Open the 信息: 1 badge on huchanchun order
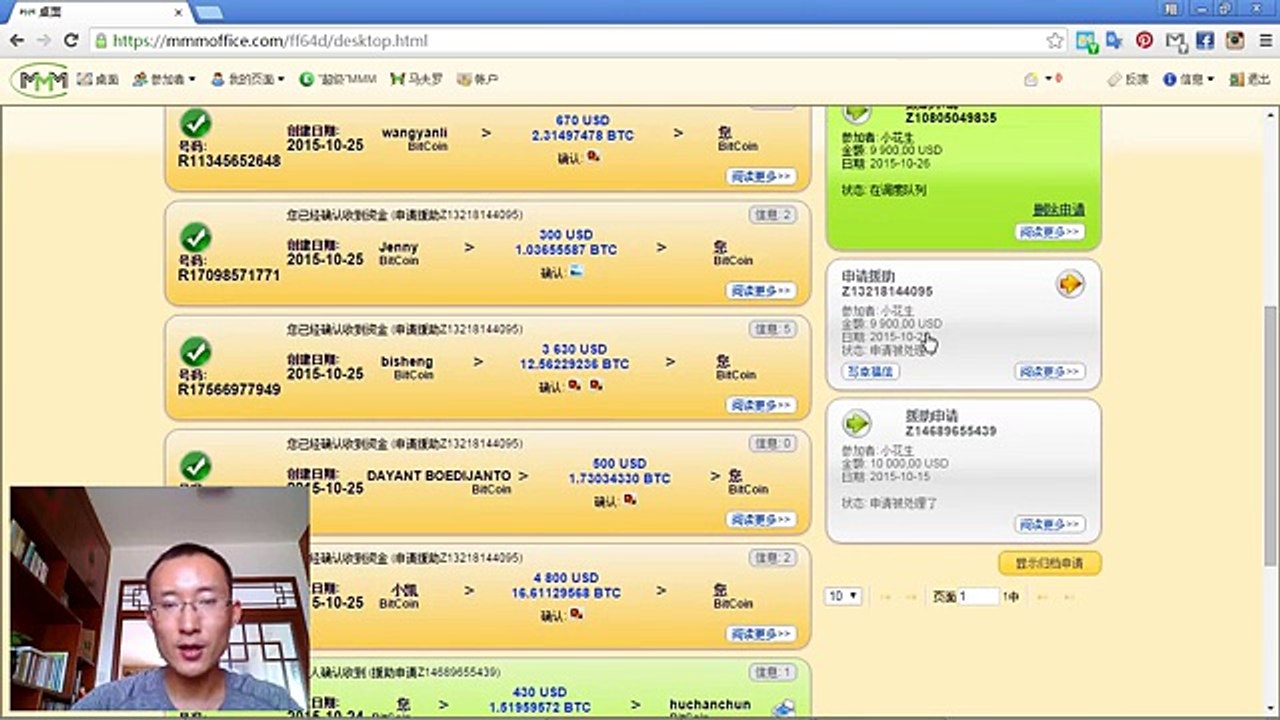Image resolution: width=1280 pixels, height=720 pixels. click(x=773, y=672)
